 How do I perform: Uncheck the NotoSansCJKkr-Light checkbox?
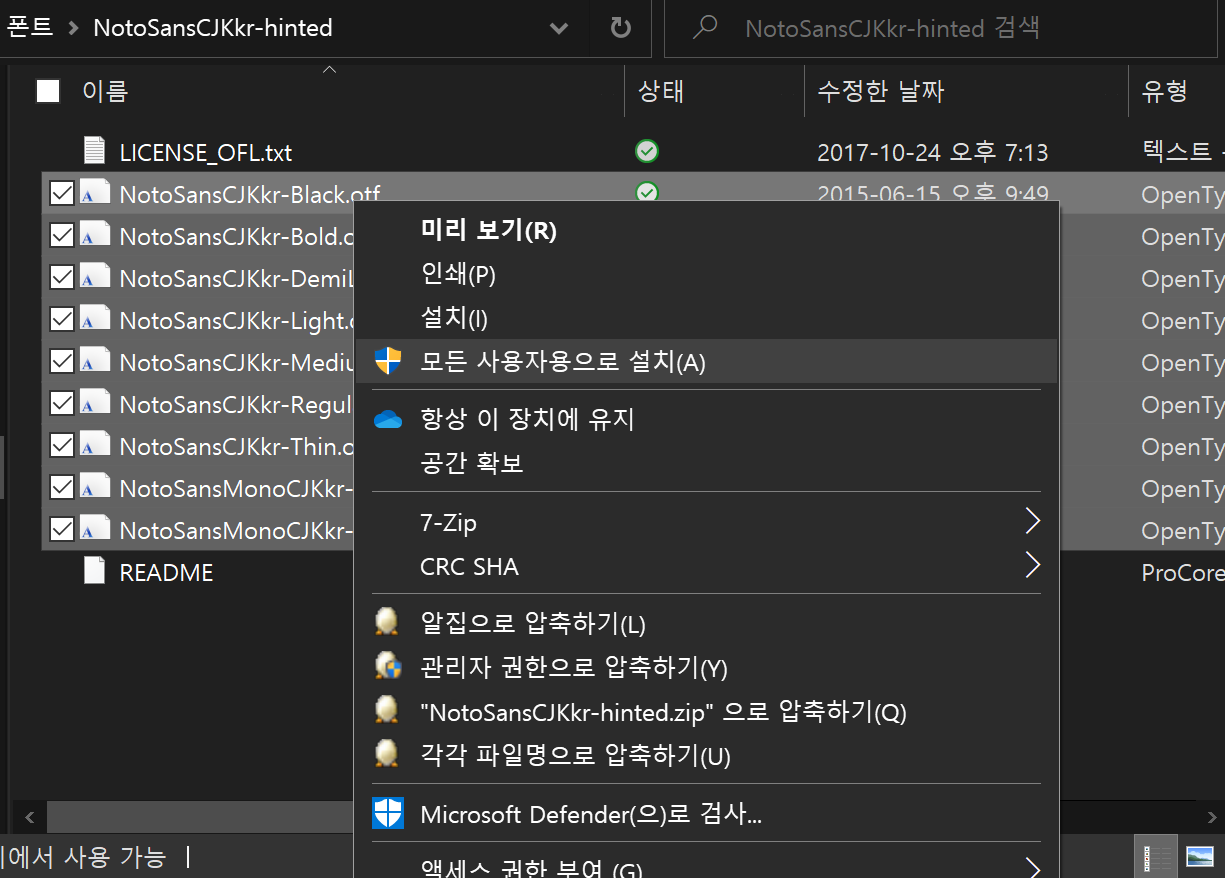(62, 319)
